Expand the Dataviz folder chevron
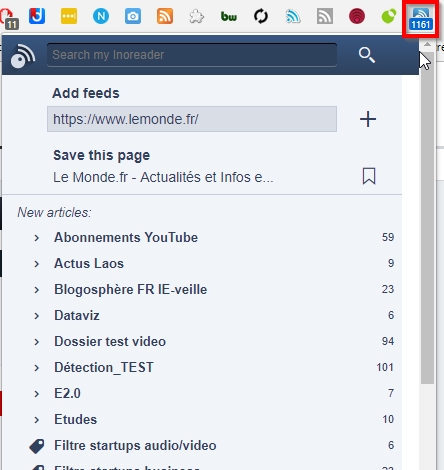The image size is (444, 470). 37,316
